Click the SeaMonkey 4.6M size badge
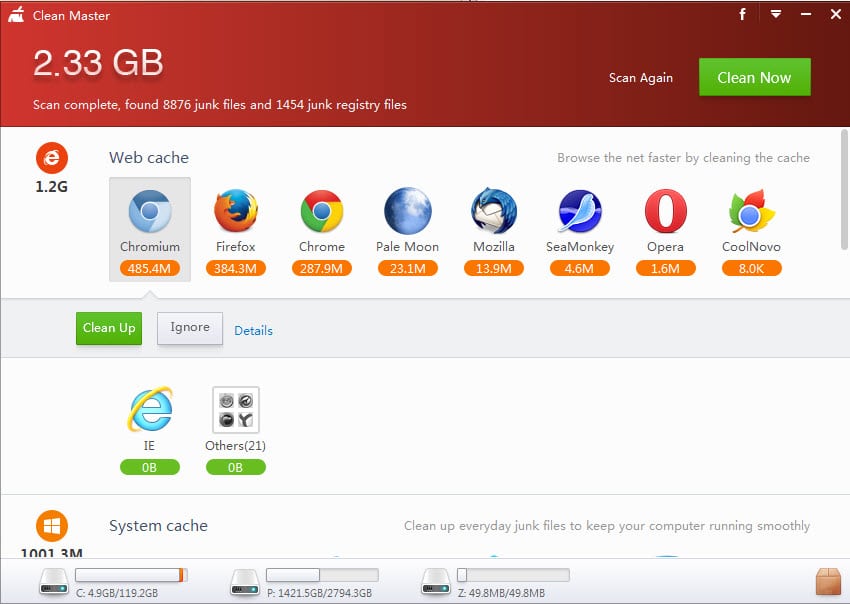Screen dimensions: 850x604 tap(579, 268)
